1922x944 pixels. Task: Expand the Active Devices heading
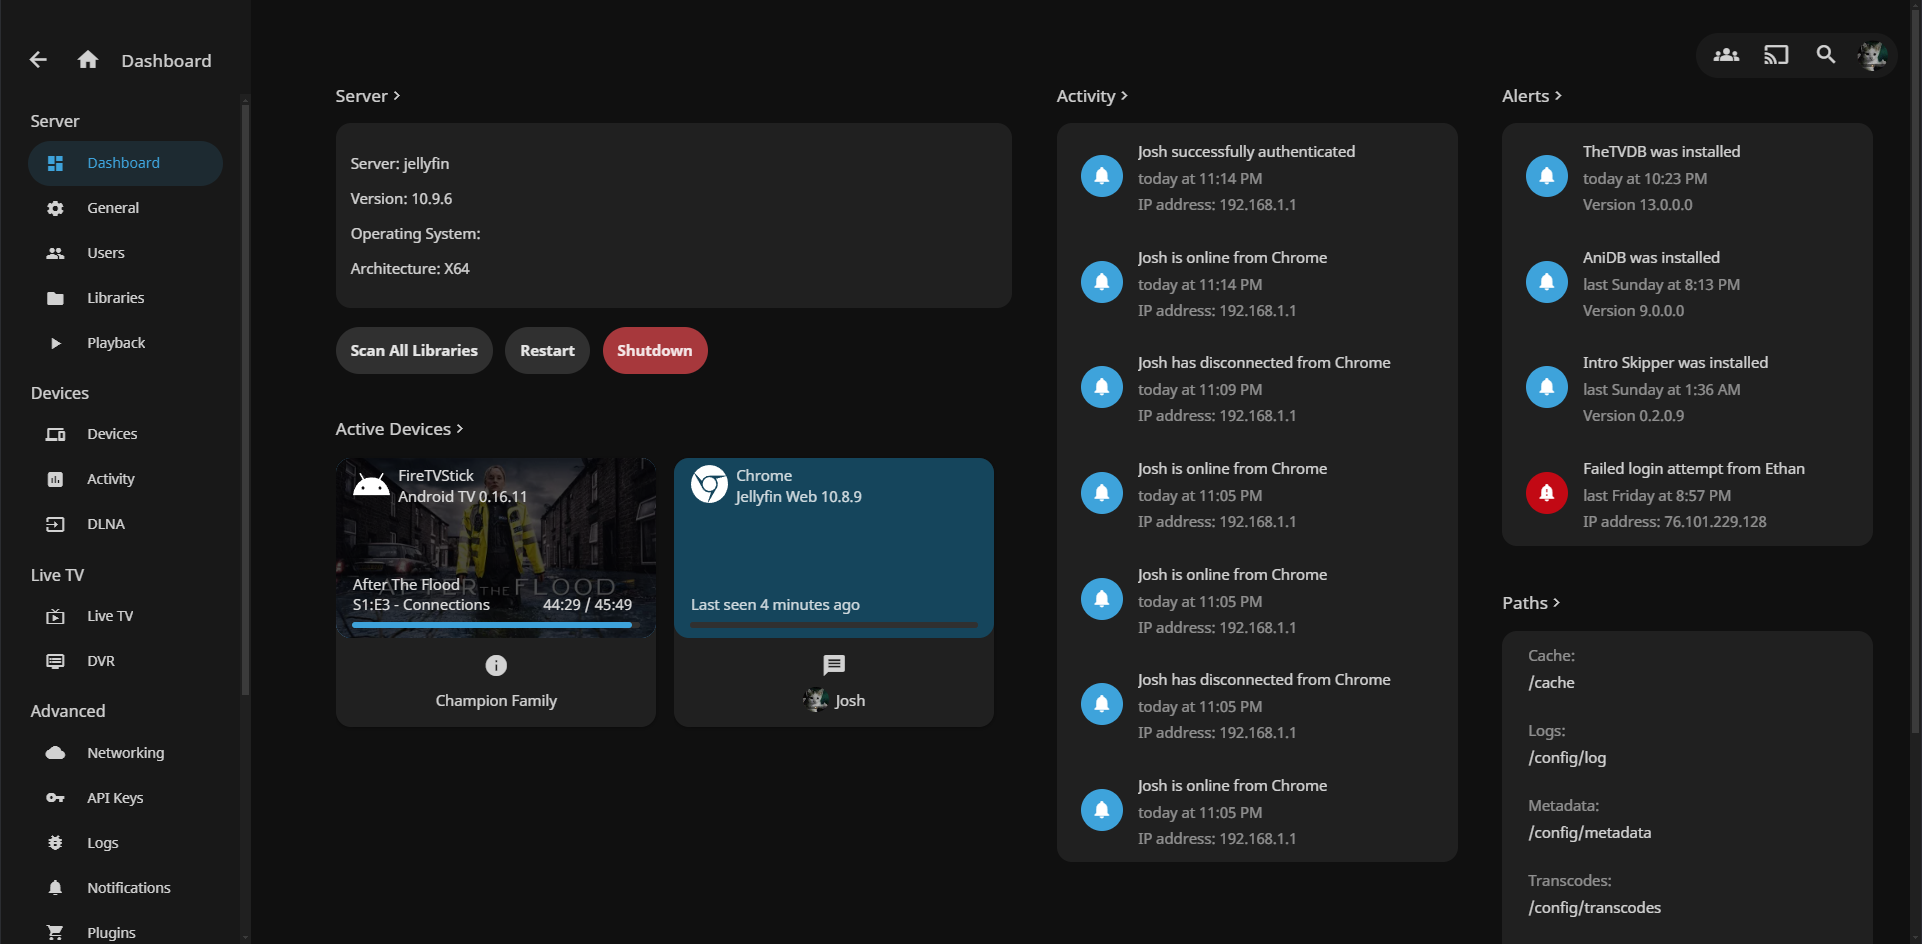pyautogui.click(x=399, y=429)
